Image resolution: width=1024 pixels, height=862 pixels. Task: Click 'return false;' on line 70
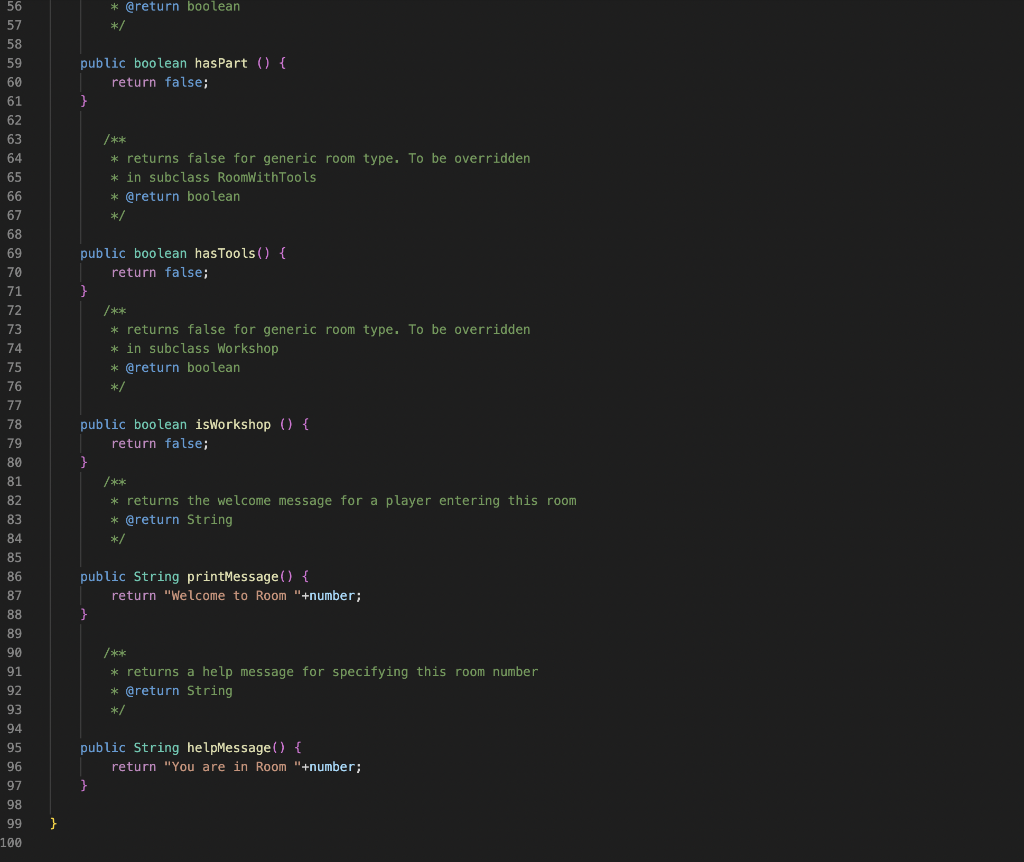tap(160, 272)
